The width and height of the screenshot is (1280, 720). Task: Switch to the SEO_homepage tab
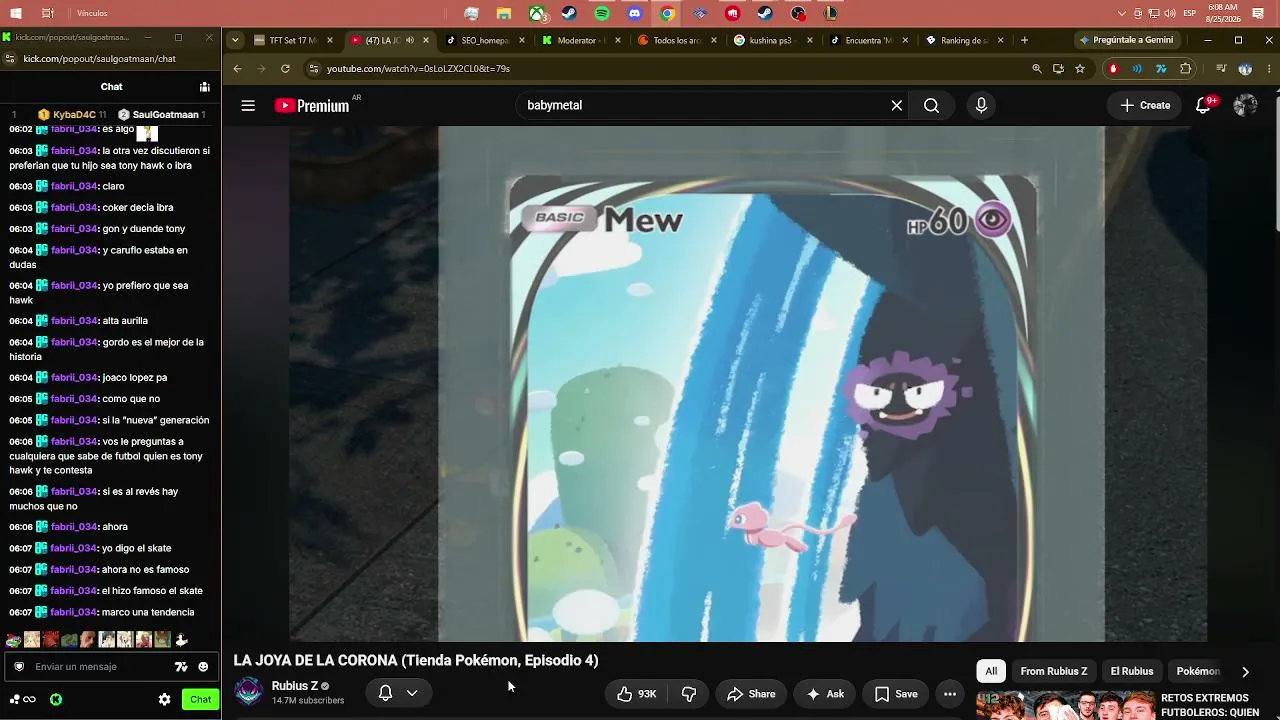(x=486, y=41)
